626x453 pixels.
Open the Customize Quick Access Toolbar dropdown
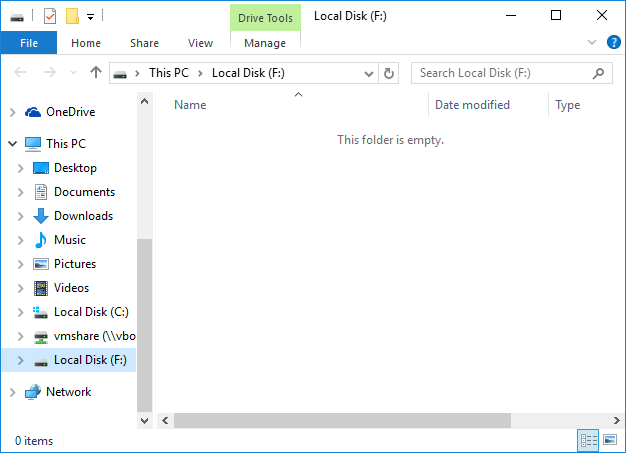pos(91,17)
